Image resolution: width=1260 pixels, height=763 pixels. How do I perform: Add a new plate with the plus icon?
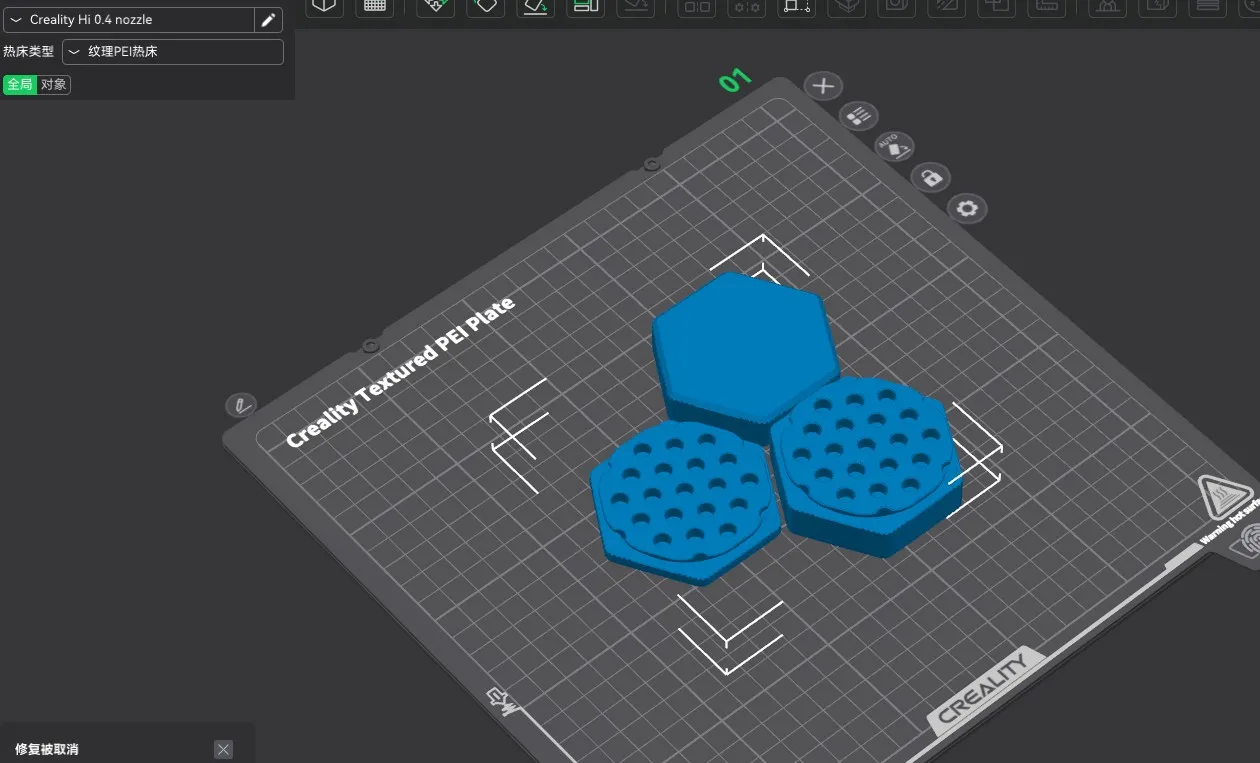point(823,86)
